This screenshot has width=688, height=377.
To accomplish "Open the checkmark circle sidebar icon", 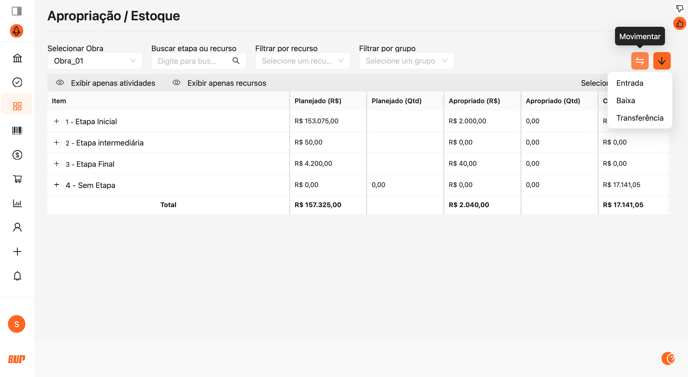I will coord(17,82).
